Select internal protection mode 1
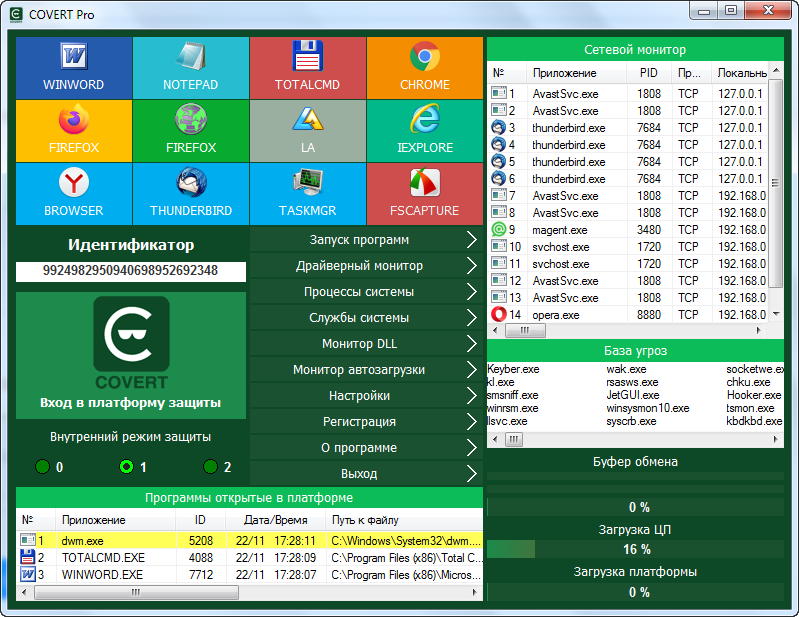 click(126, 467)
